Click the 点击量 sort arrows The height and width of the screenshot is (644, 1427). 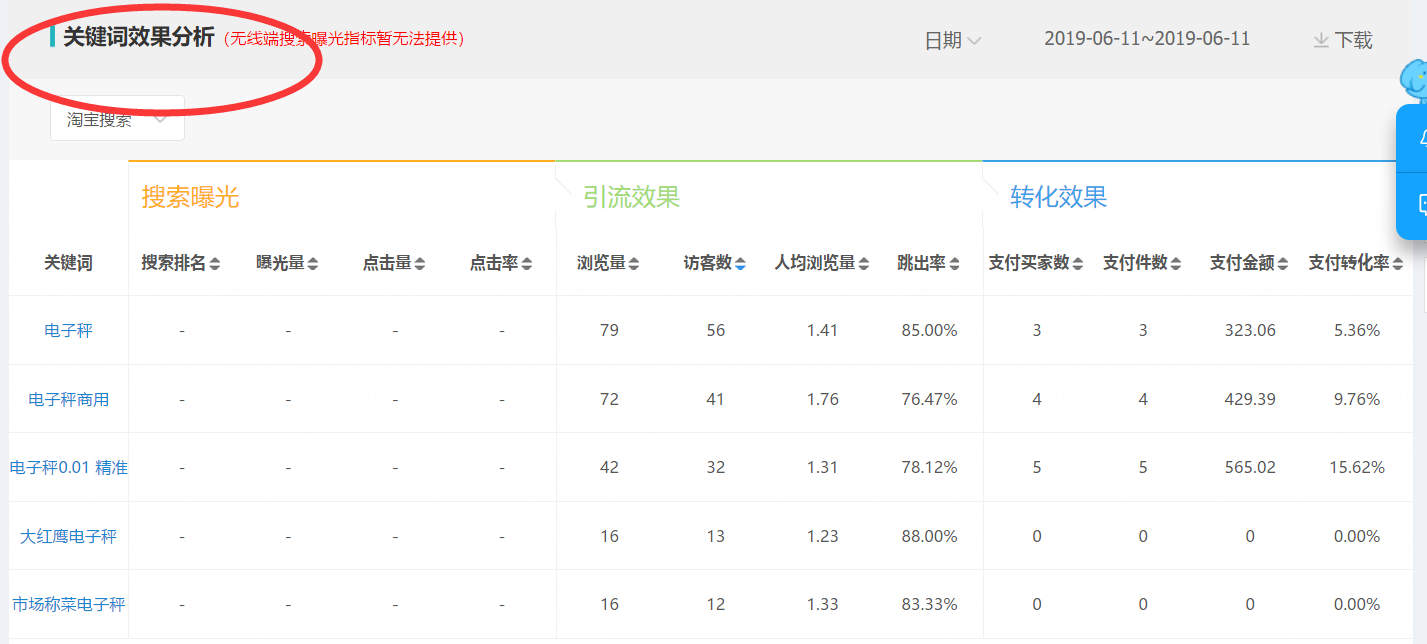coord(420,264)
